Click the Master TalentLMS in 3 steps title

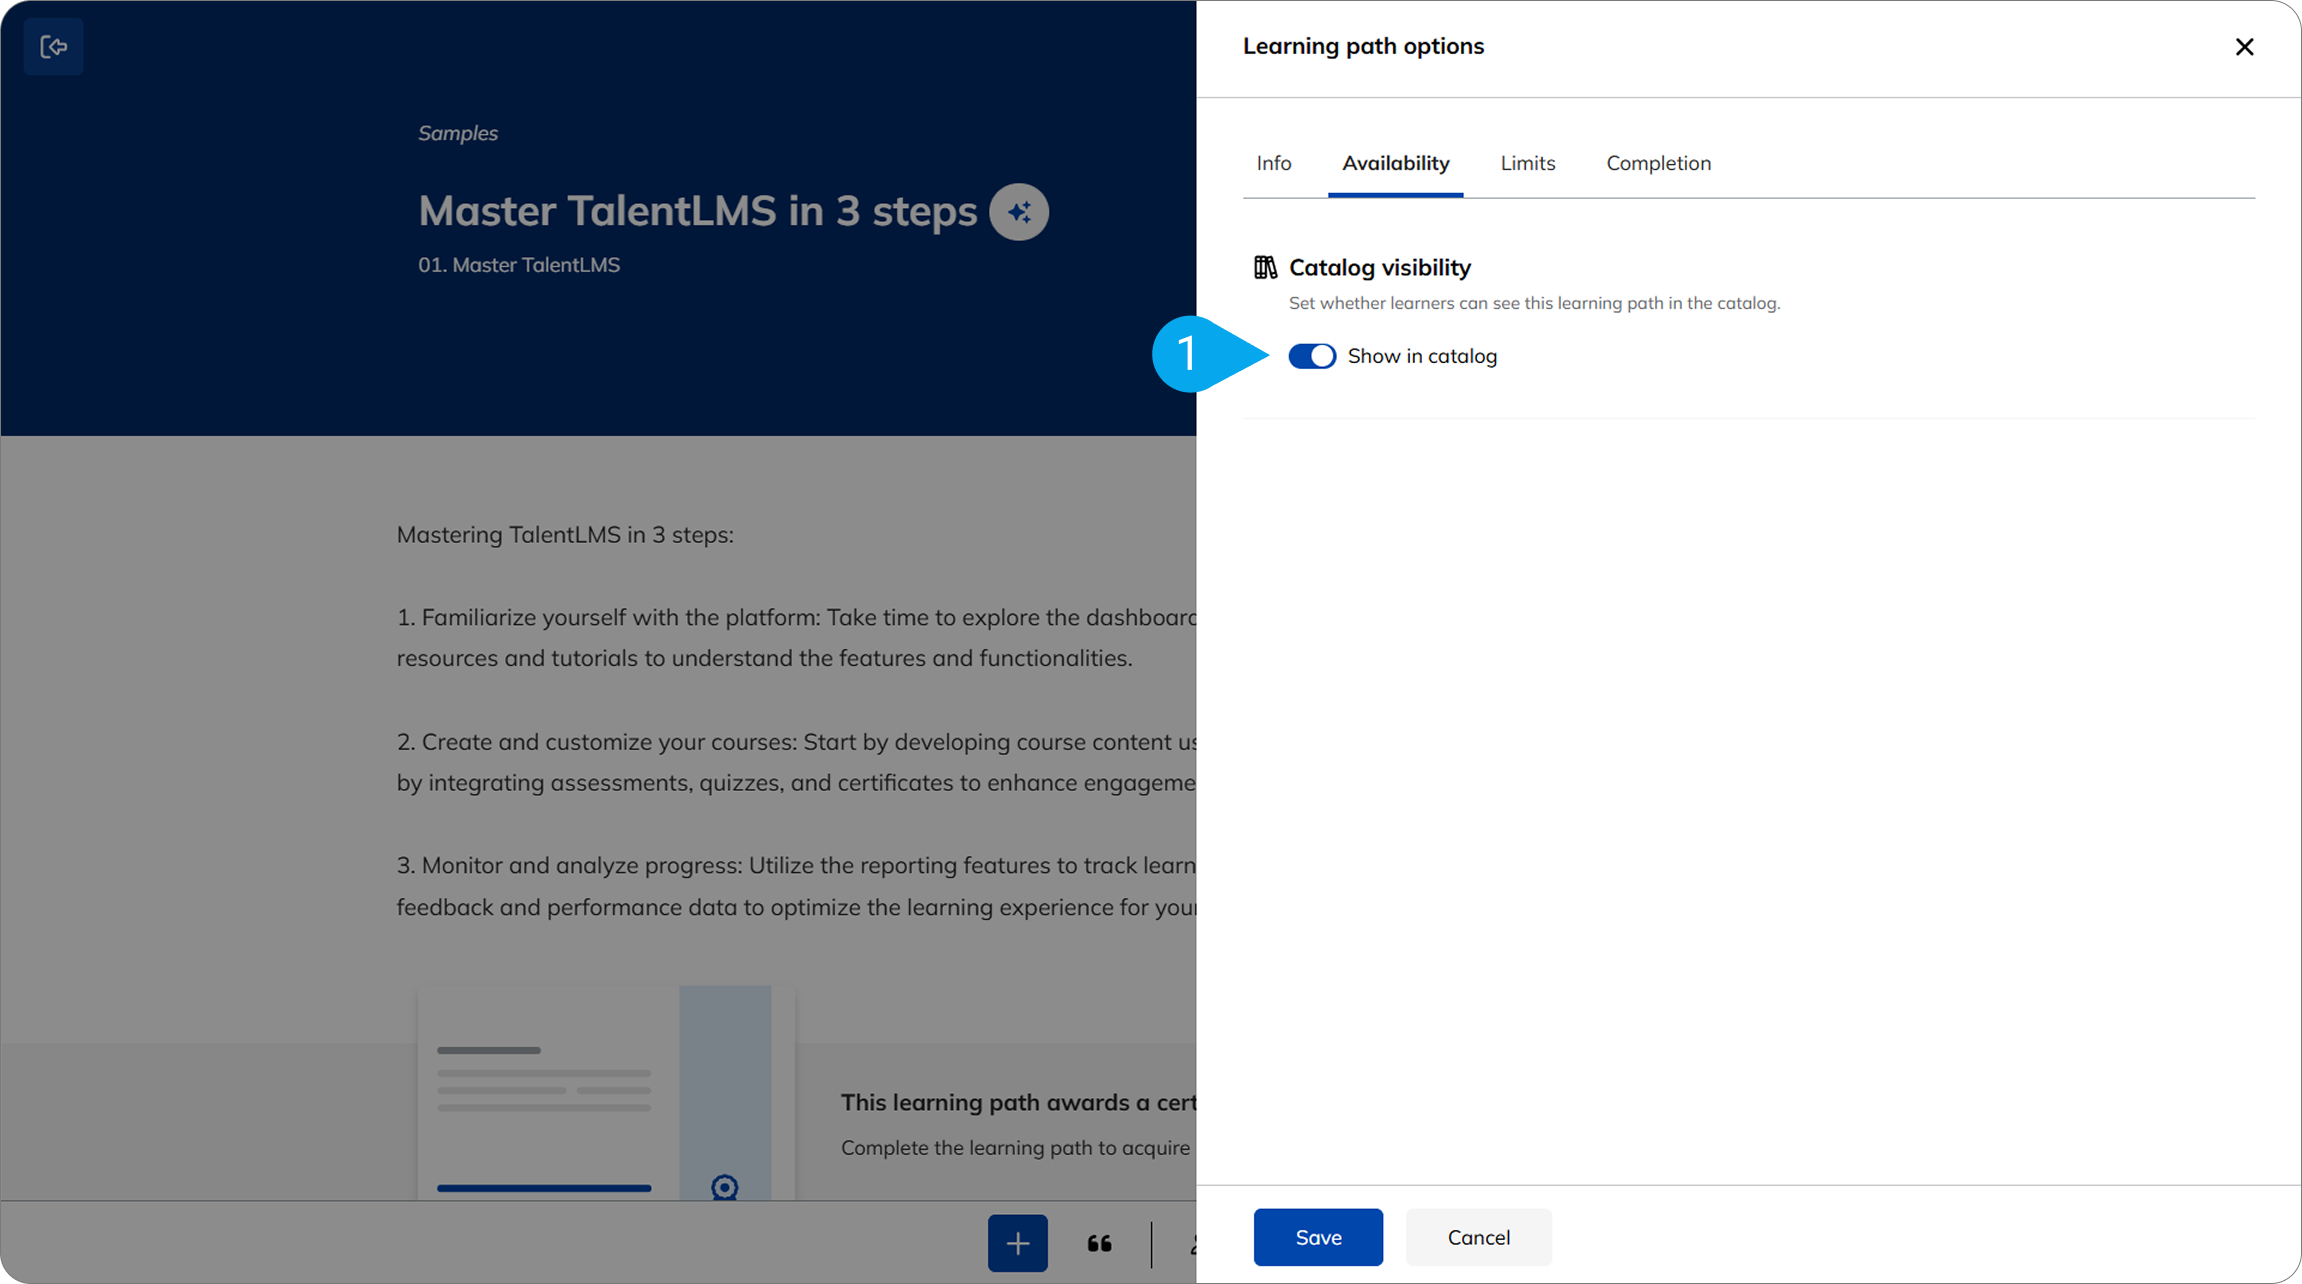tap(697, 211)
